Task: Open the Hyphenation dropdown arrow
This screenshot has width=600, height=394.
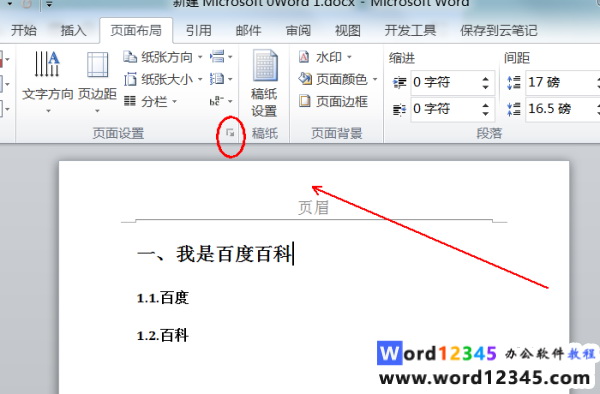Action: [x=230, y=101]
